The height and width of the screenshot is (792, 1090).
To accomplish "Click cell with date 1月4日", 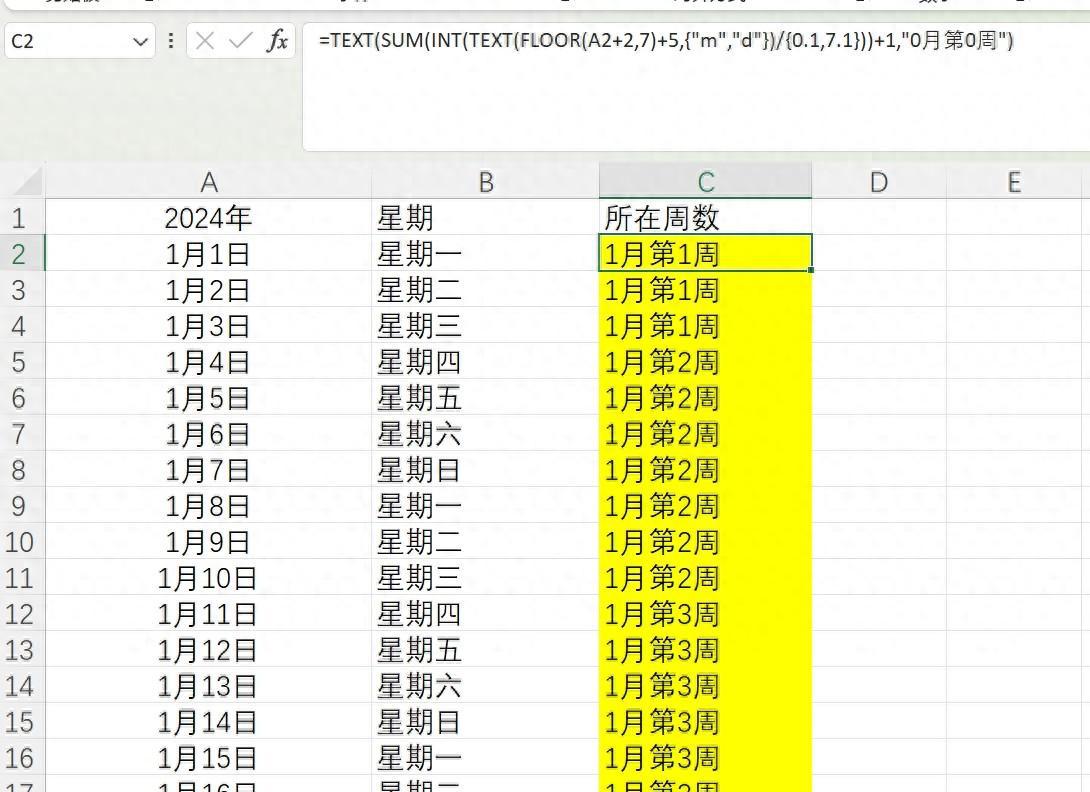I will click(209, 362).
